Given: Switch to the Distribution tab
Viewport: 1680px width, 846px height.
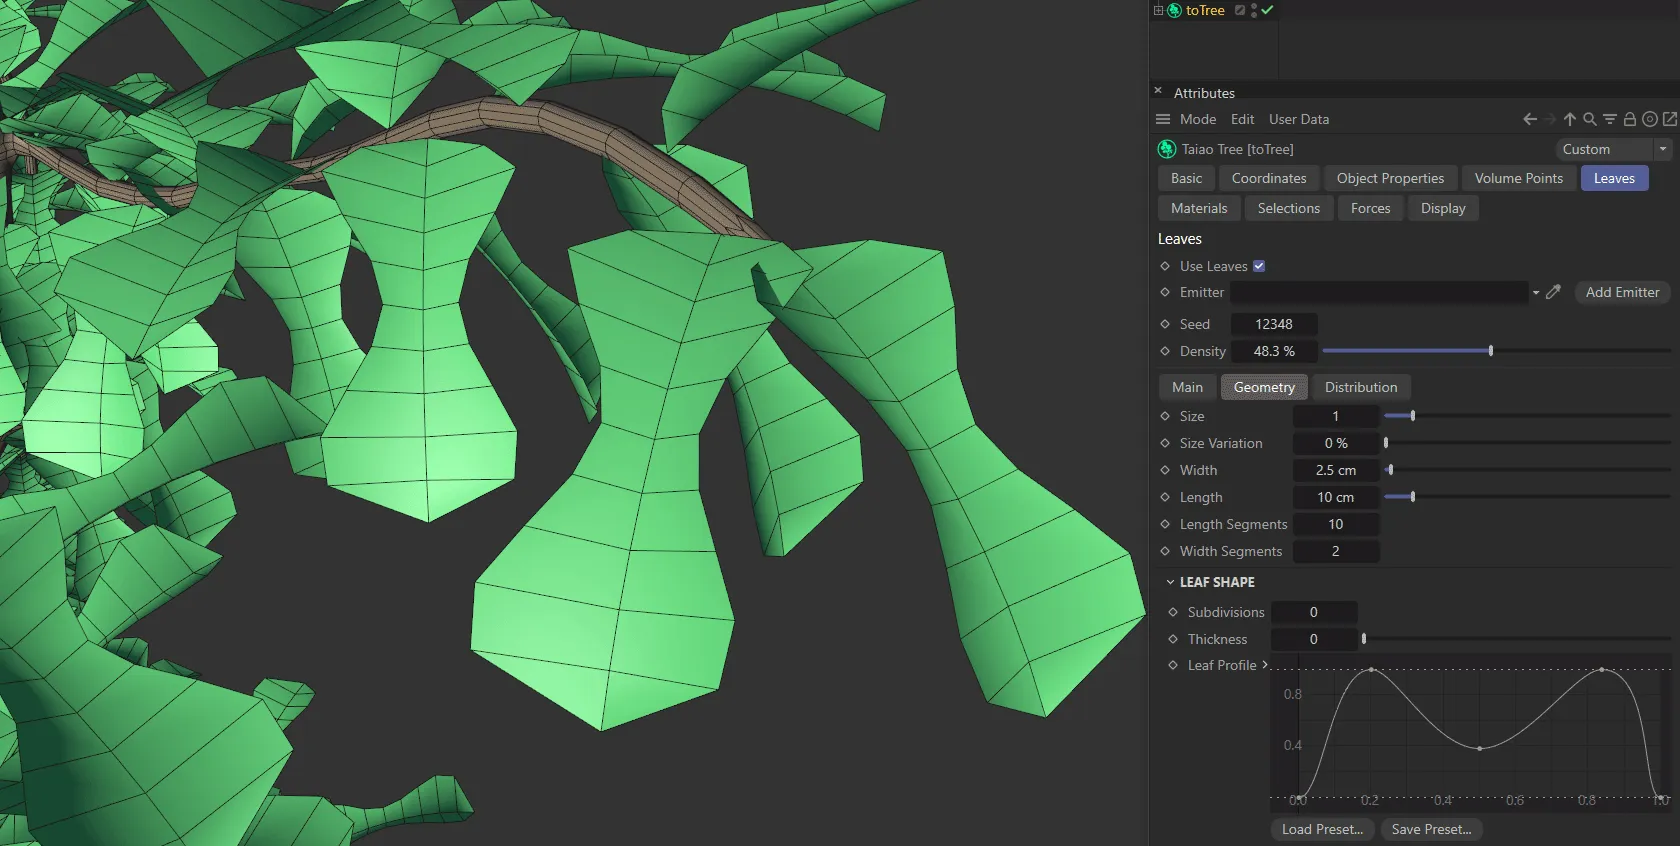Looking at the screenshot, I should (x=1360, y=387).
